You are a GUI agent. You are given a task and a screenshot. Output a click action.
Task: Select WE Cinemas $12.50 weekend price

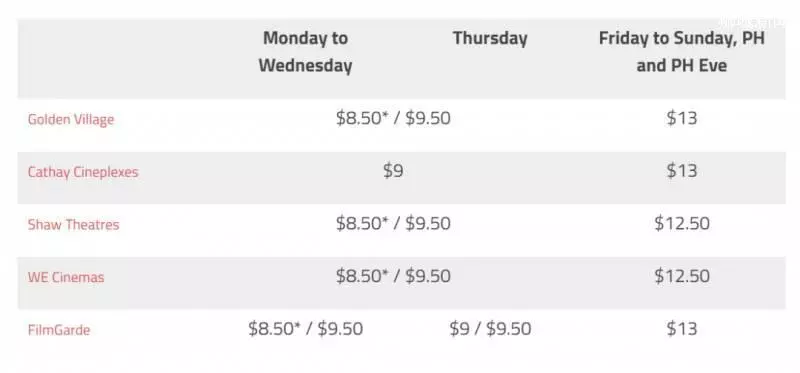[682, 276]
